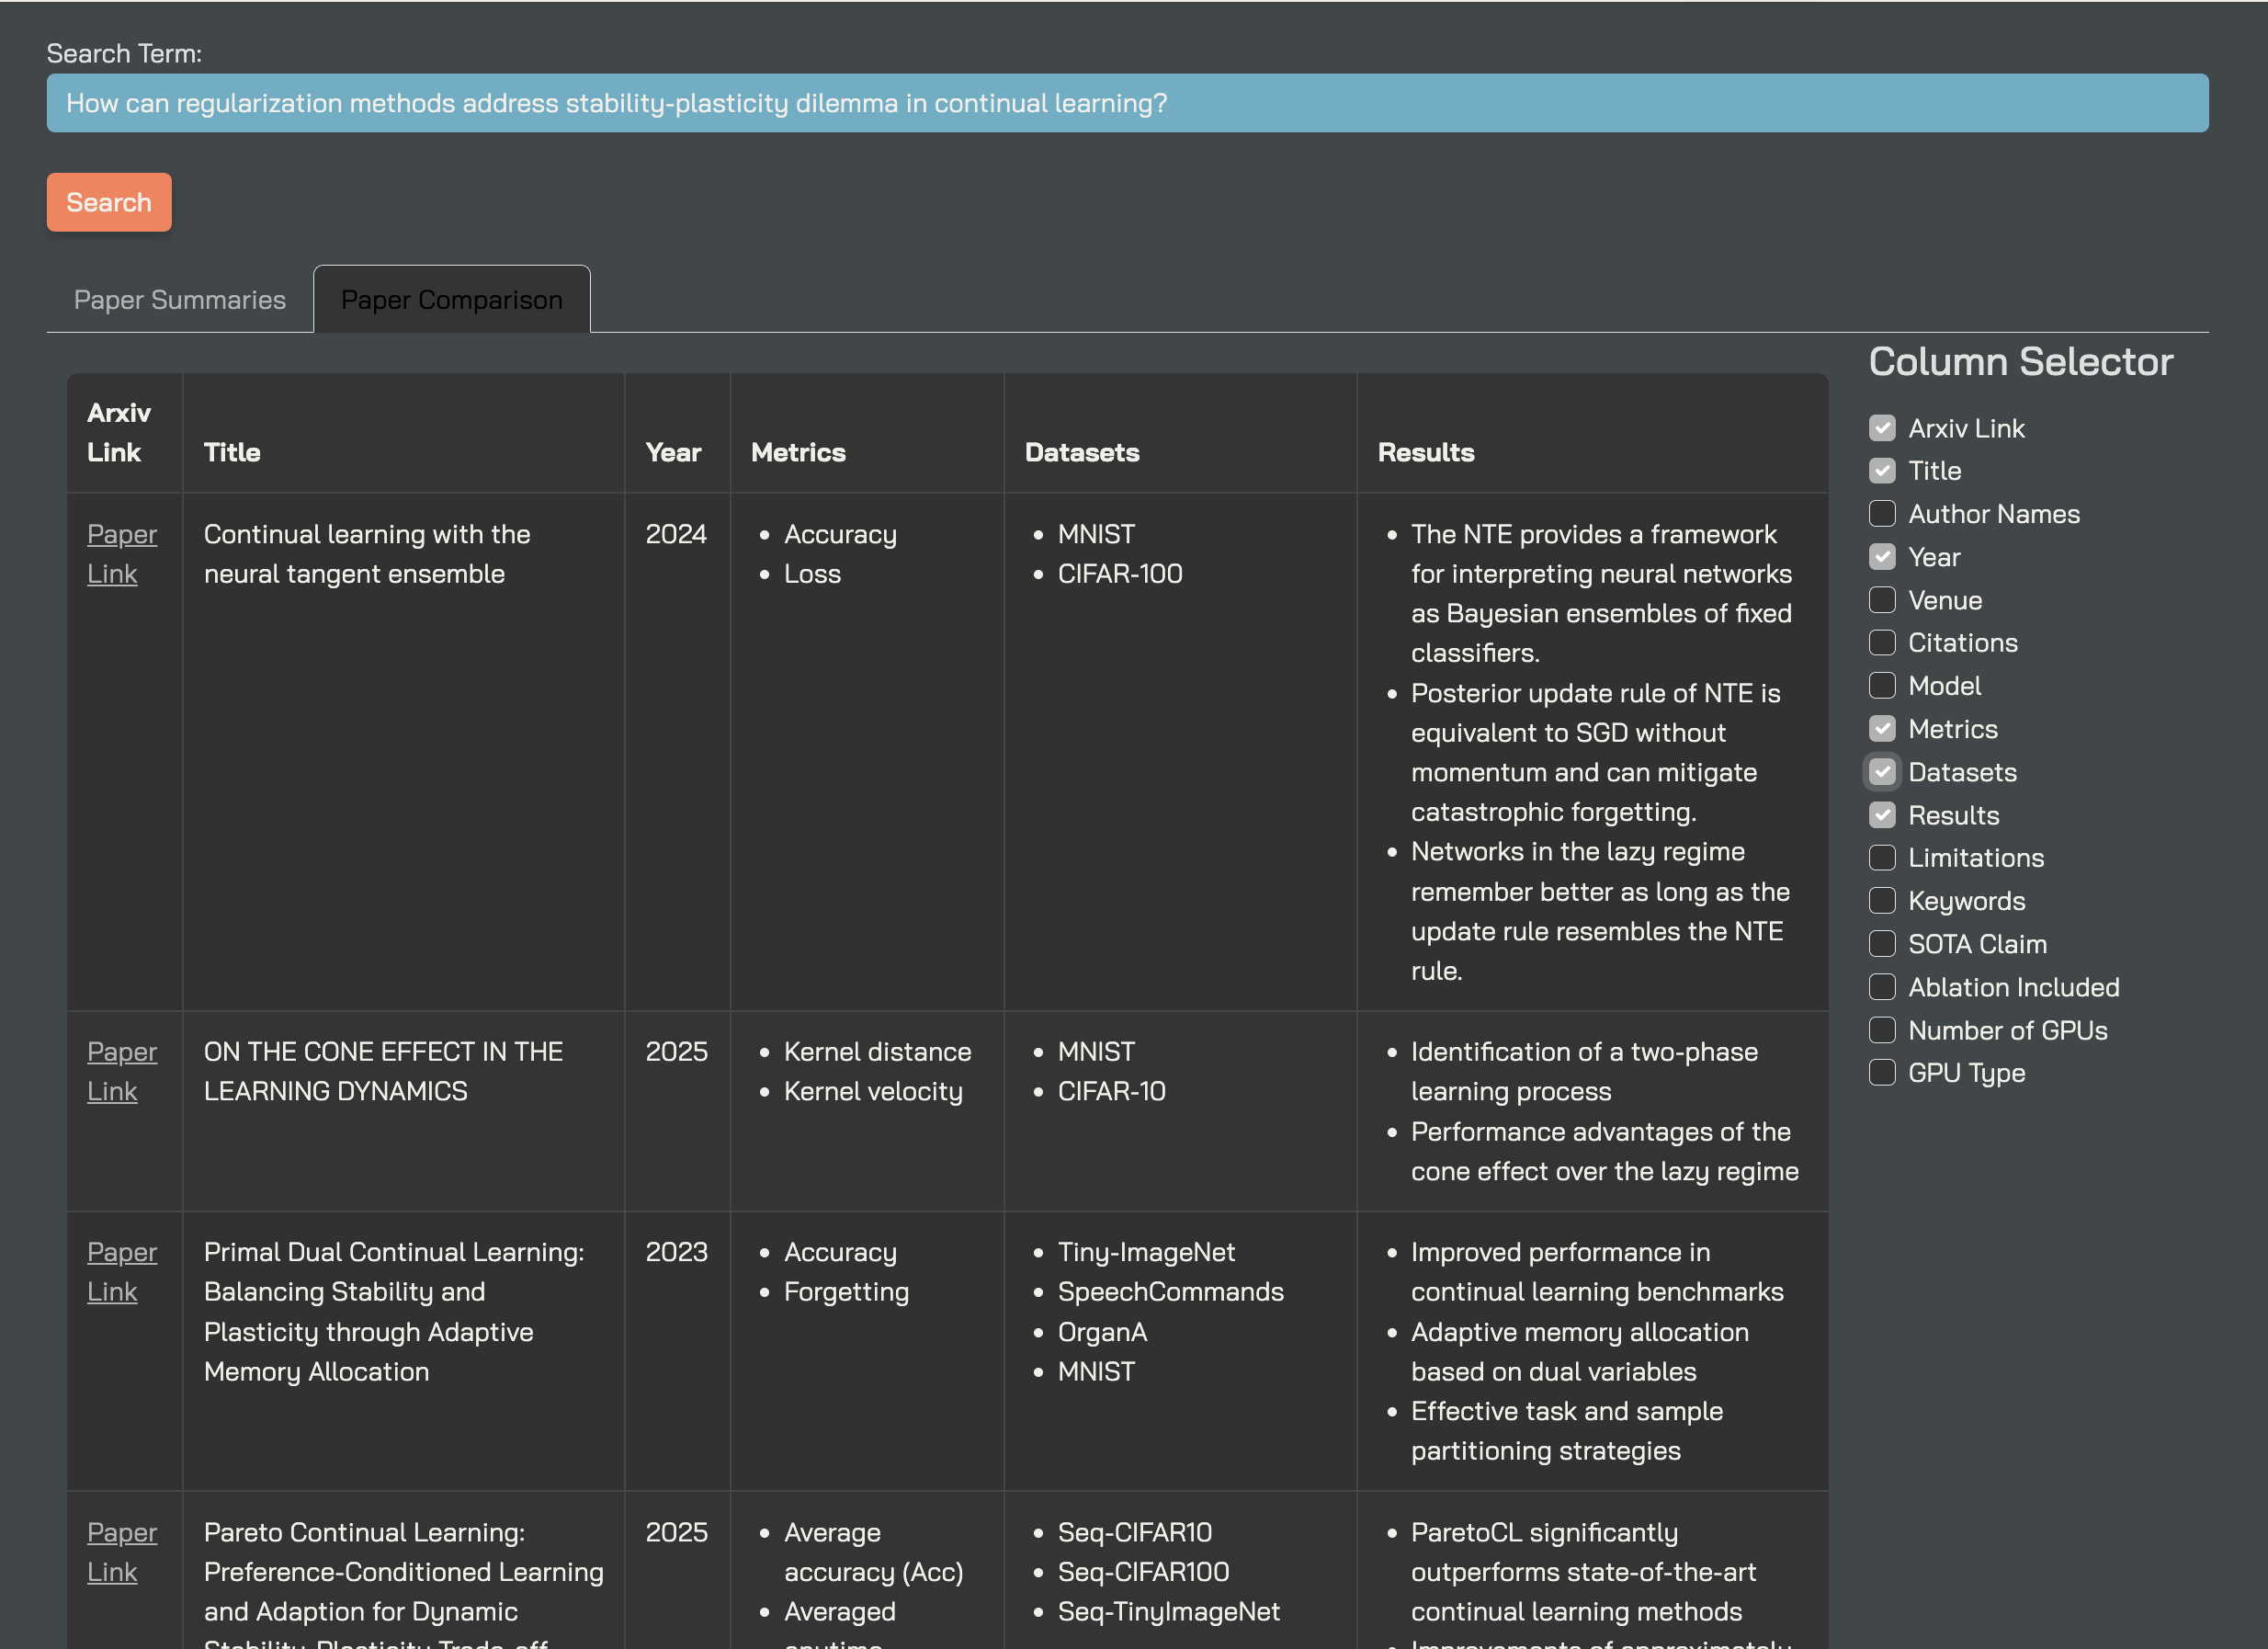Click the 'Seq-CIFAR100' dataset entry
2268x1649 pixels.
1143,1572
